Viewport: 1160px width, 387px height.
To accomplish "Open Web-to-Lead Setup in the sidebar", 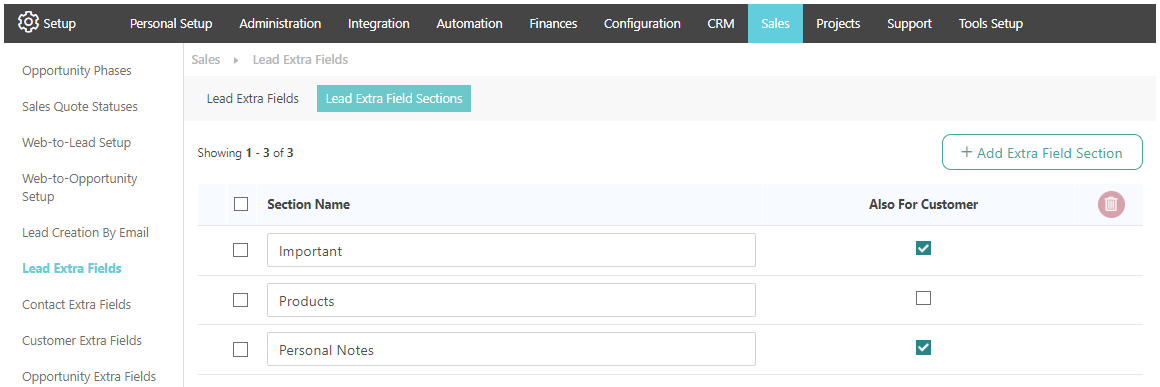I will 77,142.
